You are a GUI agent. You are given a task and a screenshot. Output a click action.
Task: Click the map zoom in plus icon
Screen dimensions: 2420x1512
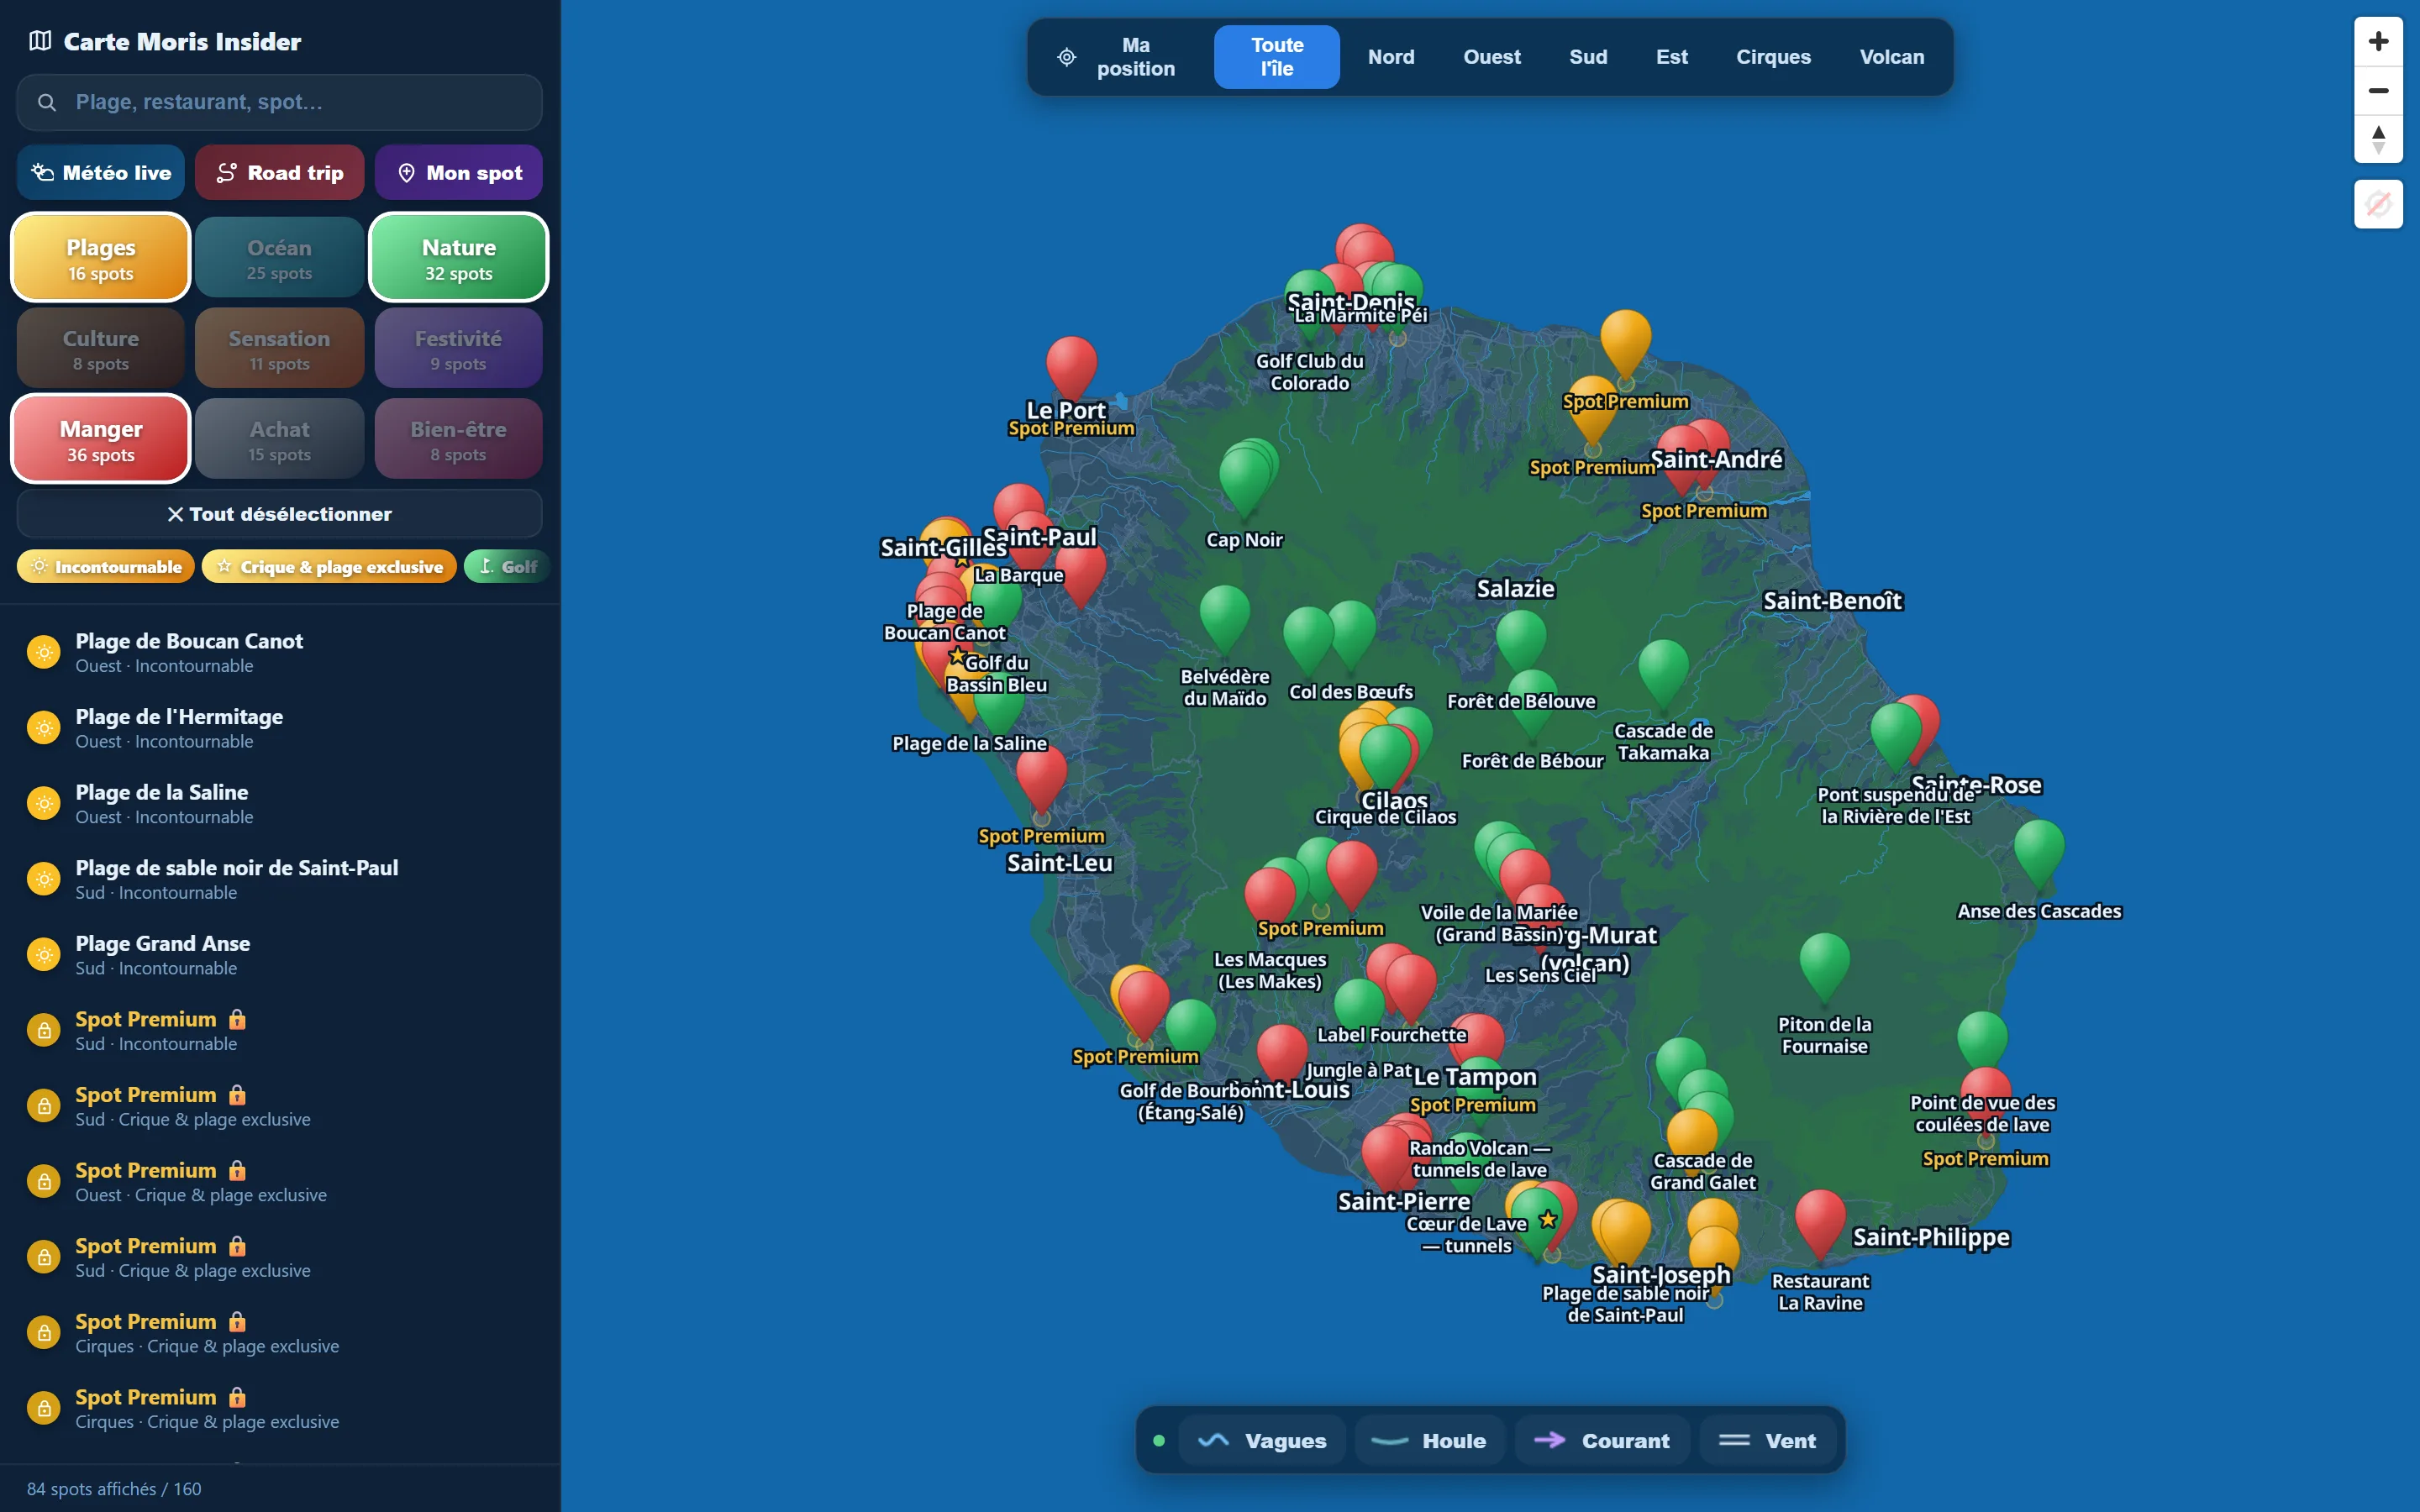2378,41
